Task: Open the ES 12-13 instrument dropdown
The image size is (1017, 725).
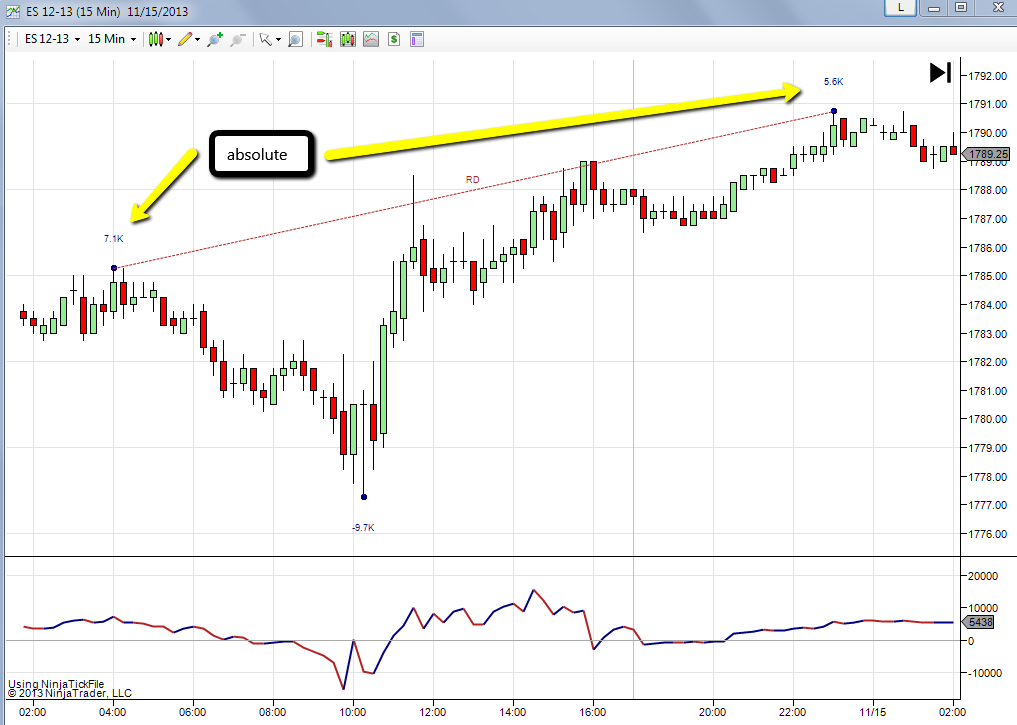Action: click(x=53, y=39)
